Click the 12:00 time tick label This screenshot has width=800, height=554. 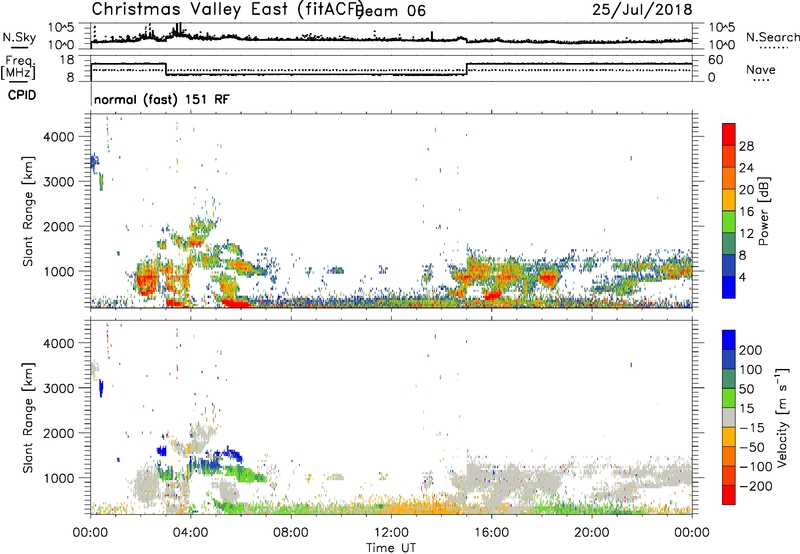coord(391,533)
